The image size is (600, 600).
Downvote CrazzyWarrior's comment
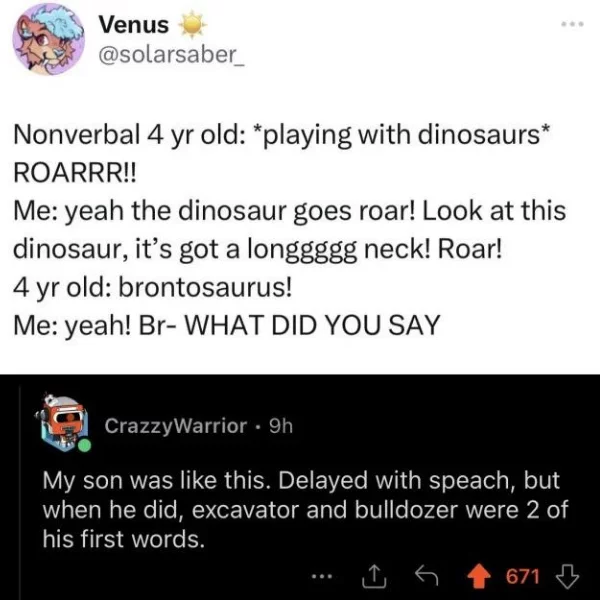pos(568,576)
